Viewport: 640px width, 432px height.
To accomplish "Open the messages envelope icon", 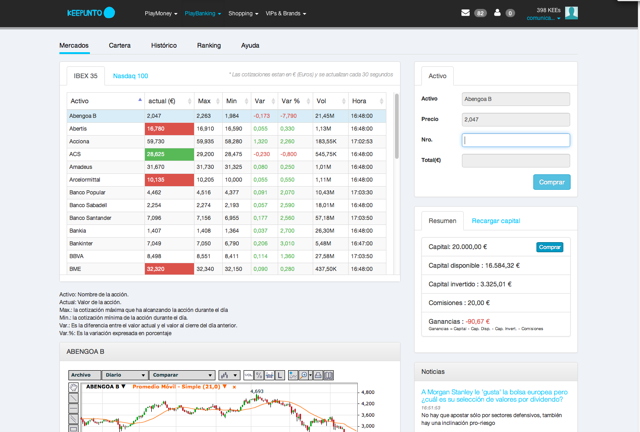I will pos(465,13).
